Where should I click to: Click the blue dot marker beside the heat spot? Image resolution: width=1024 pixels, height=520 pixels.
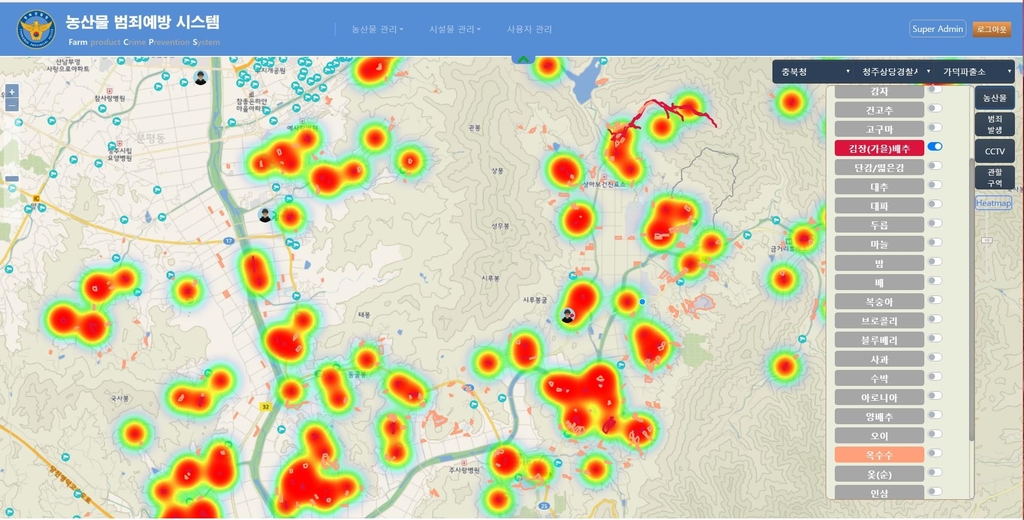(642, 301)
